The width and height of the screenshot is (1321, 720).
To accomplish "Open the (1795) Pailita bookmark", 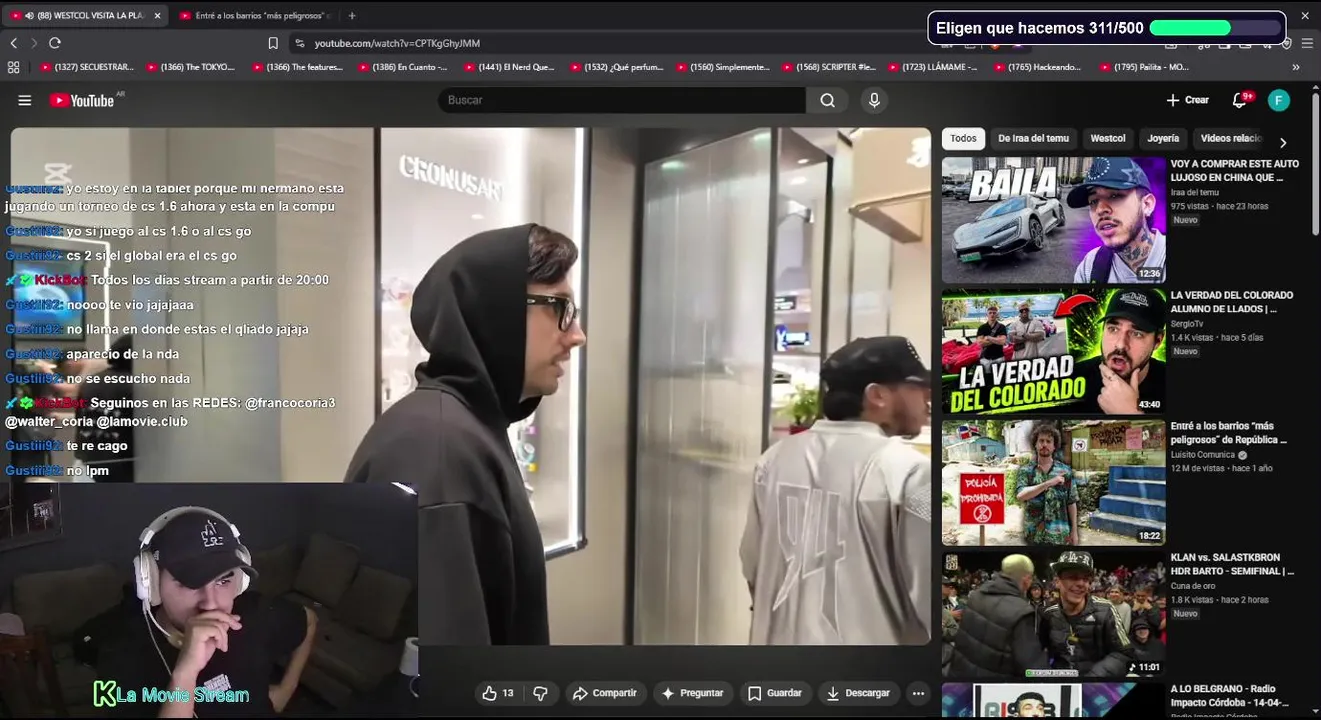I will point(1144,67).
